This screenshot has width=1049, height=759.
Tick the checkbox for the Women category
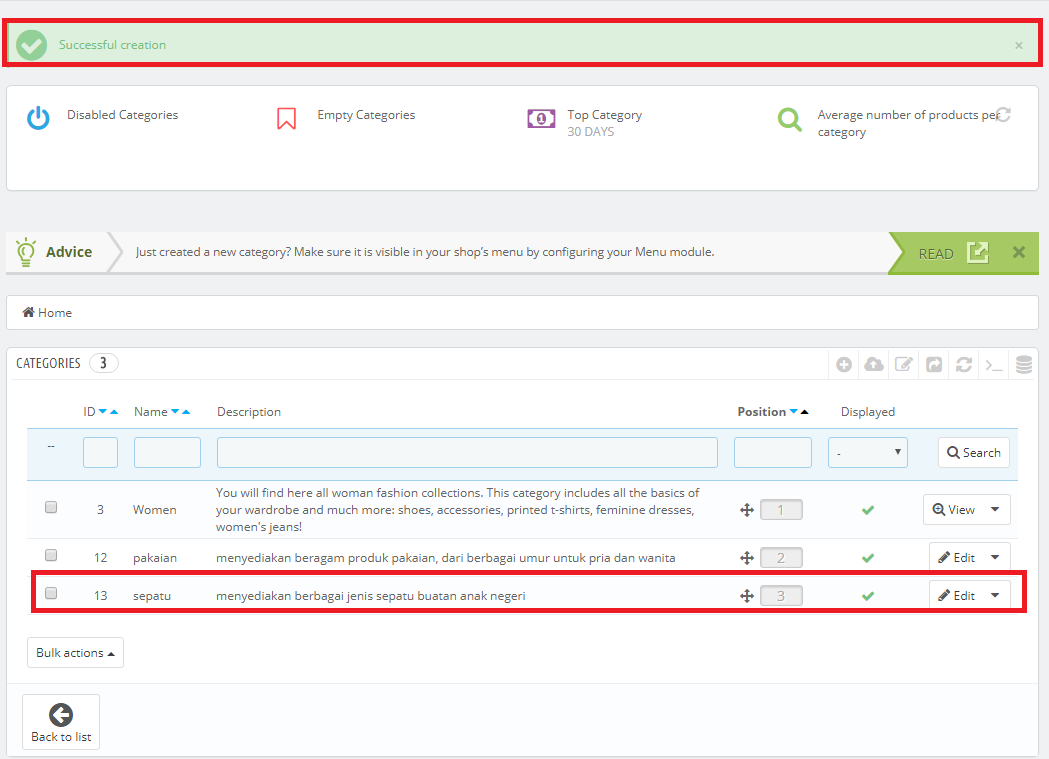[51, 508]
